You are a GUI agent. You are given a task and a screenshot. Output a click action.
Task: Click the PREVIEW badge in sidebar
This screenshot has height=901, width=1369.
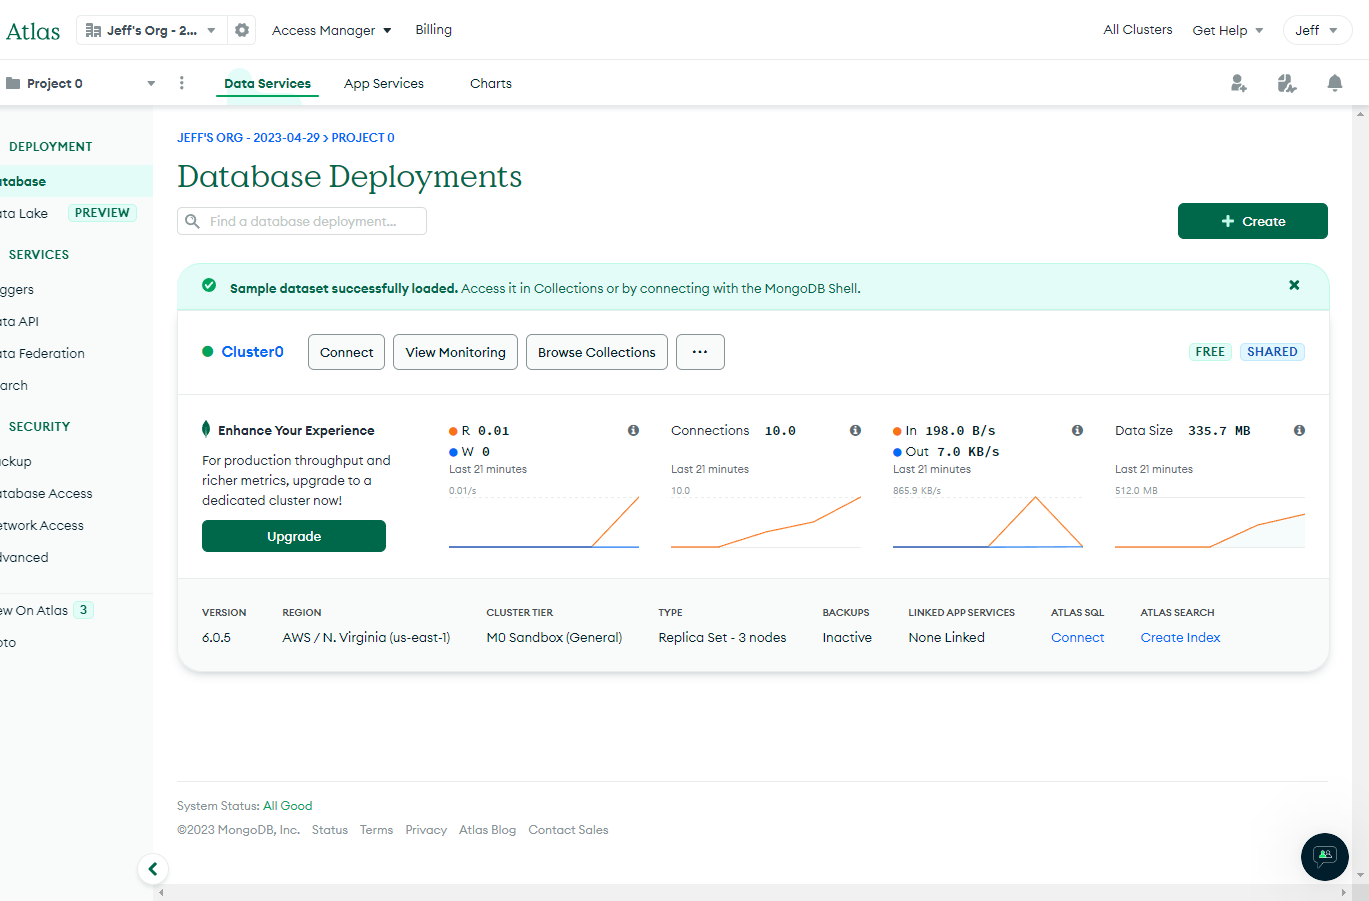[102, 213]
